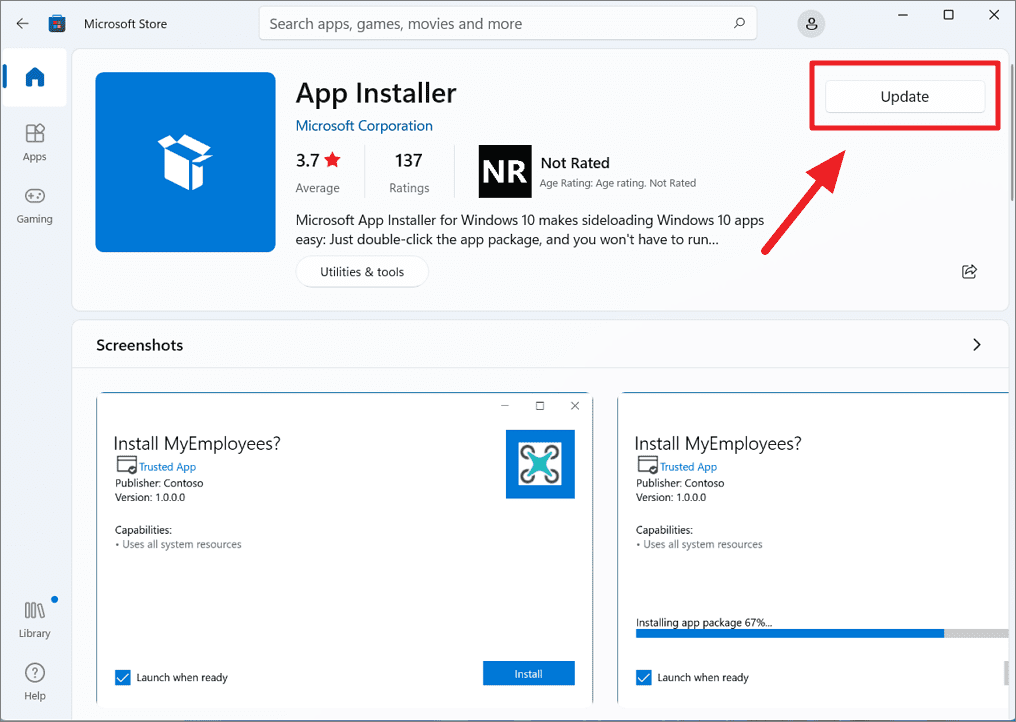Open the Gaming section
This screenshot has width=1016, height=722.
click(34, 205)
